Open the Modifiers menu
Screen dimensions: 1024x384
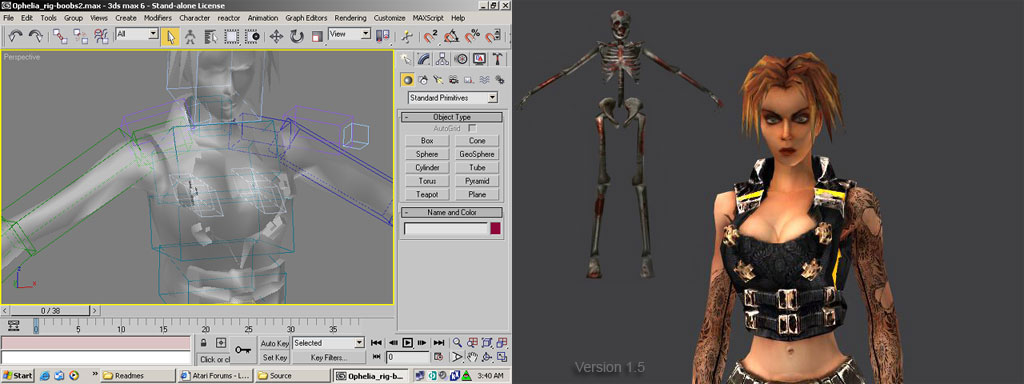[x=157, y=18]
